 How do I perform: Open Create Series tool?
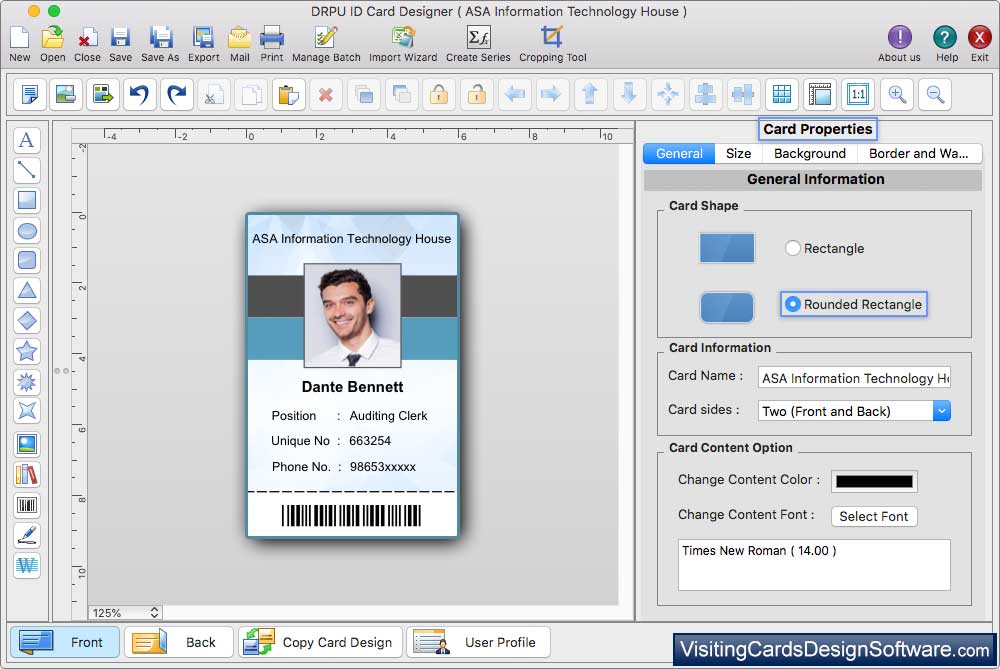(478, 43)
